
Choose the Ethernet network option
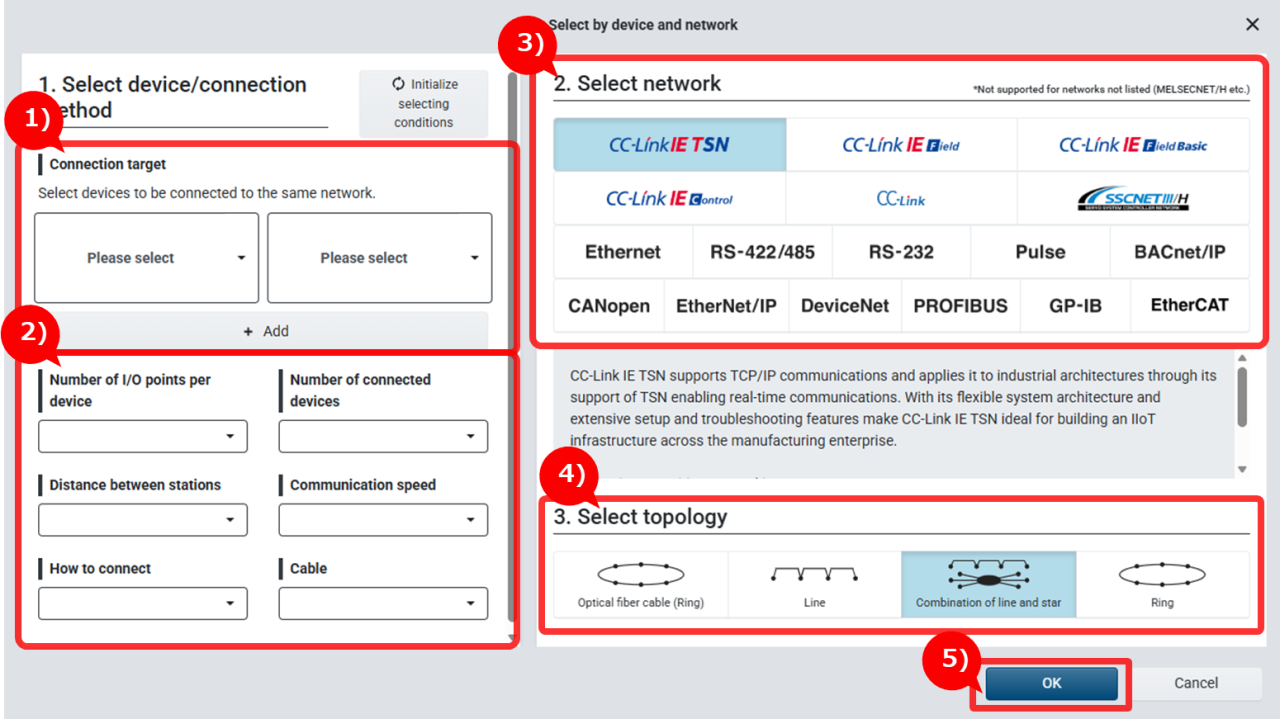(623, 252)
